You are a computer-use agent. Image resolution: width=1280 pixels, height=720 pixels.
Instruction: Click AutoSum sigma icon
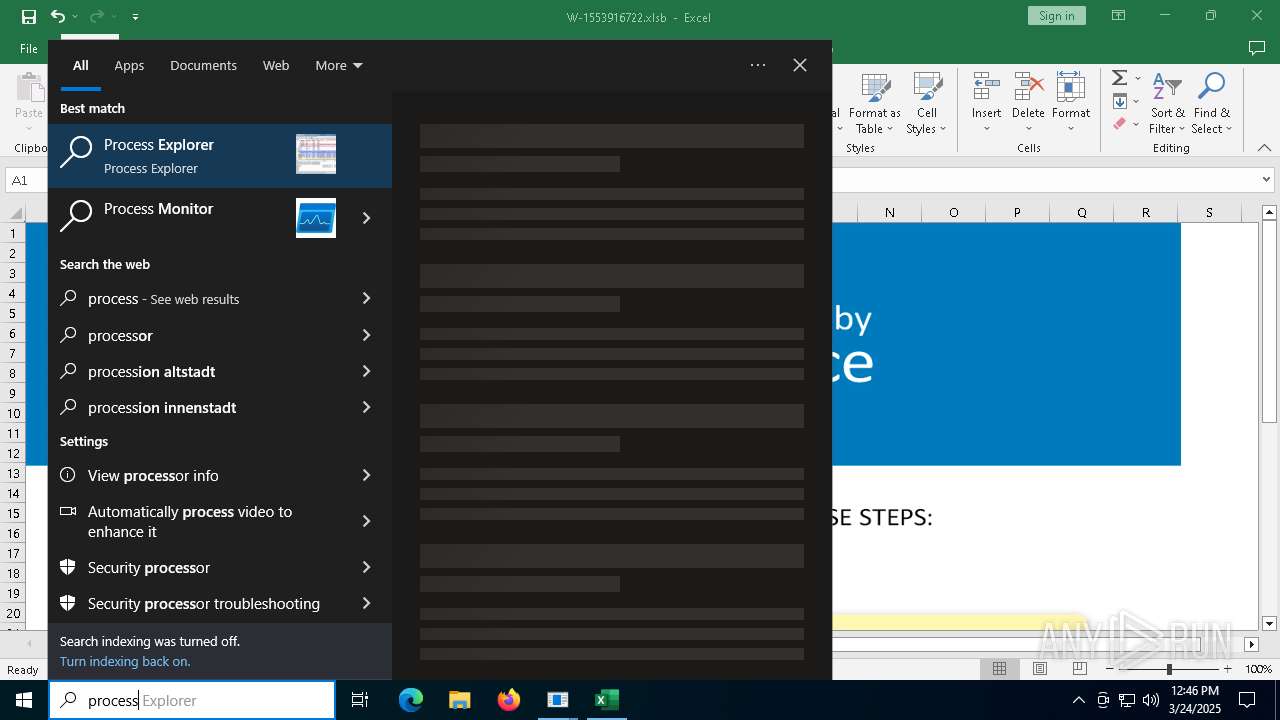[1120, 78]
